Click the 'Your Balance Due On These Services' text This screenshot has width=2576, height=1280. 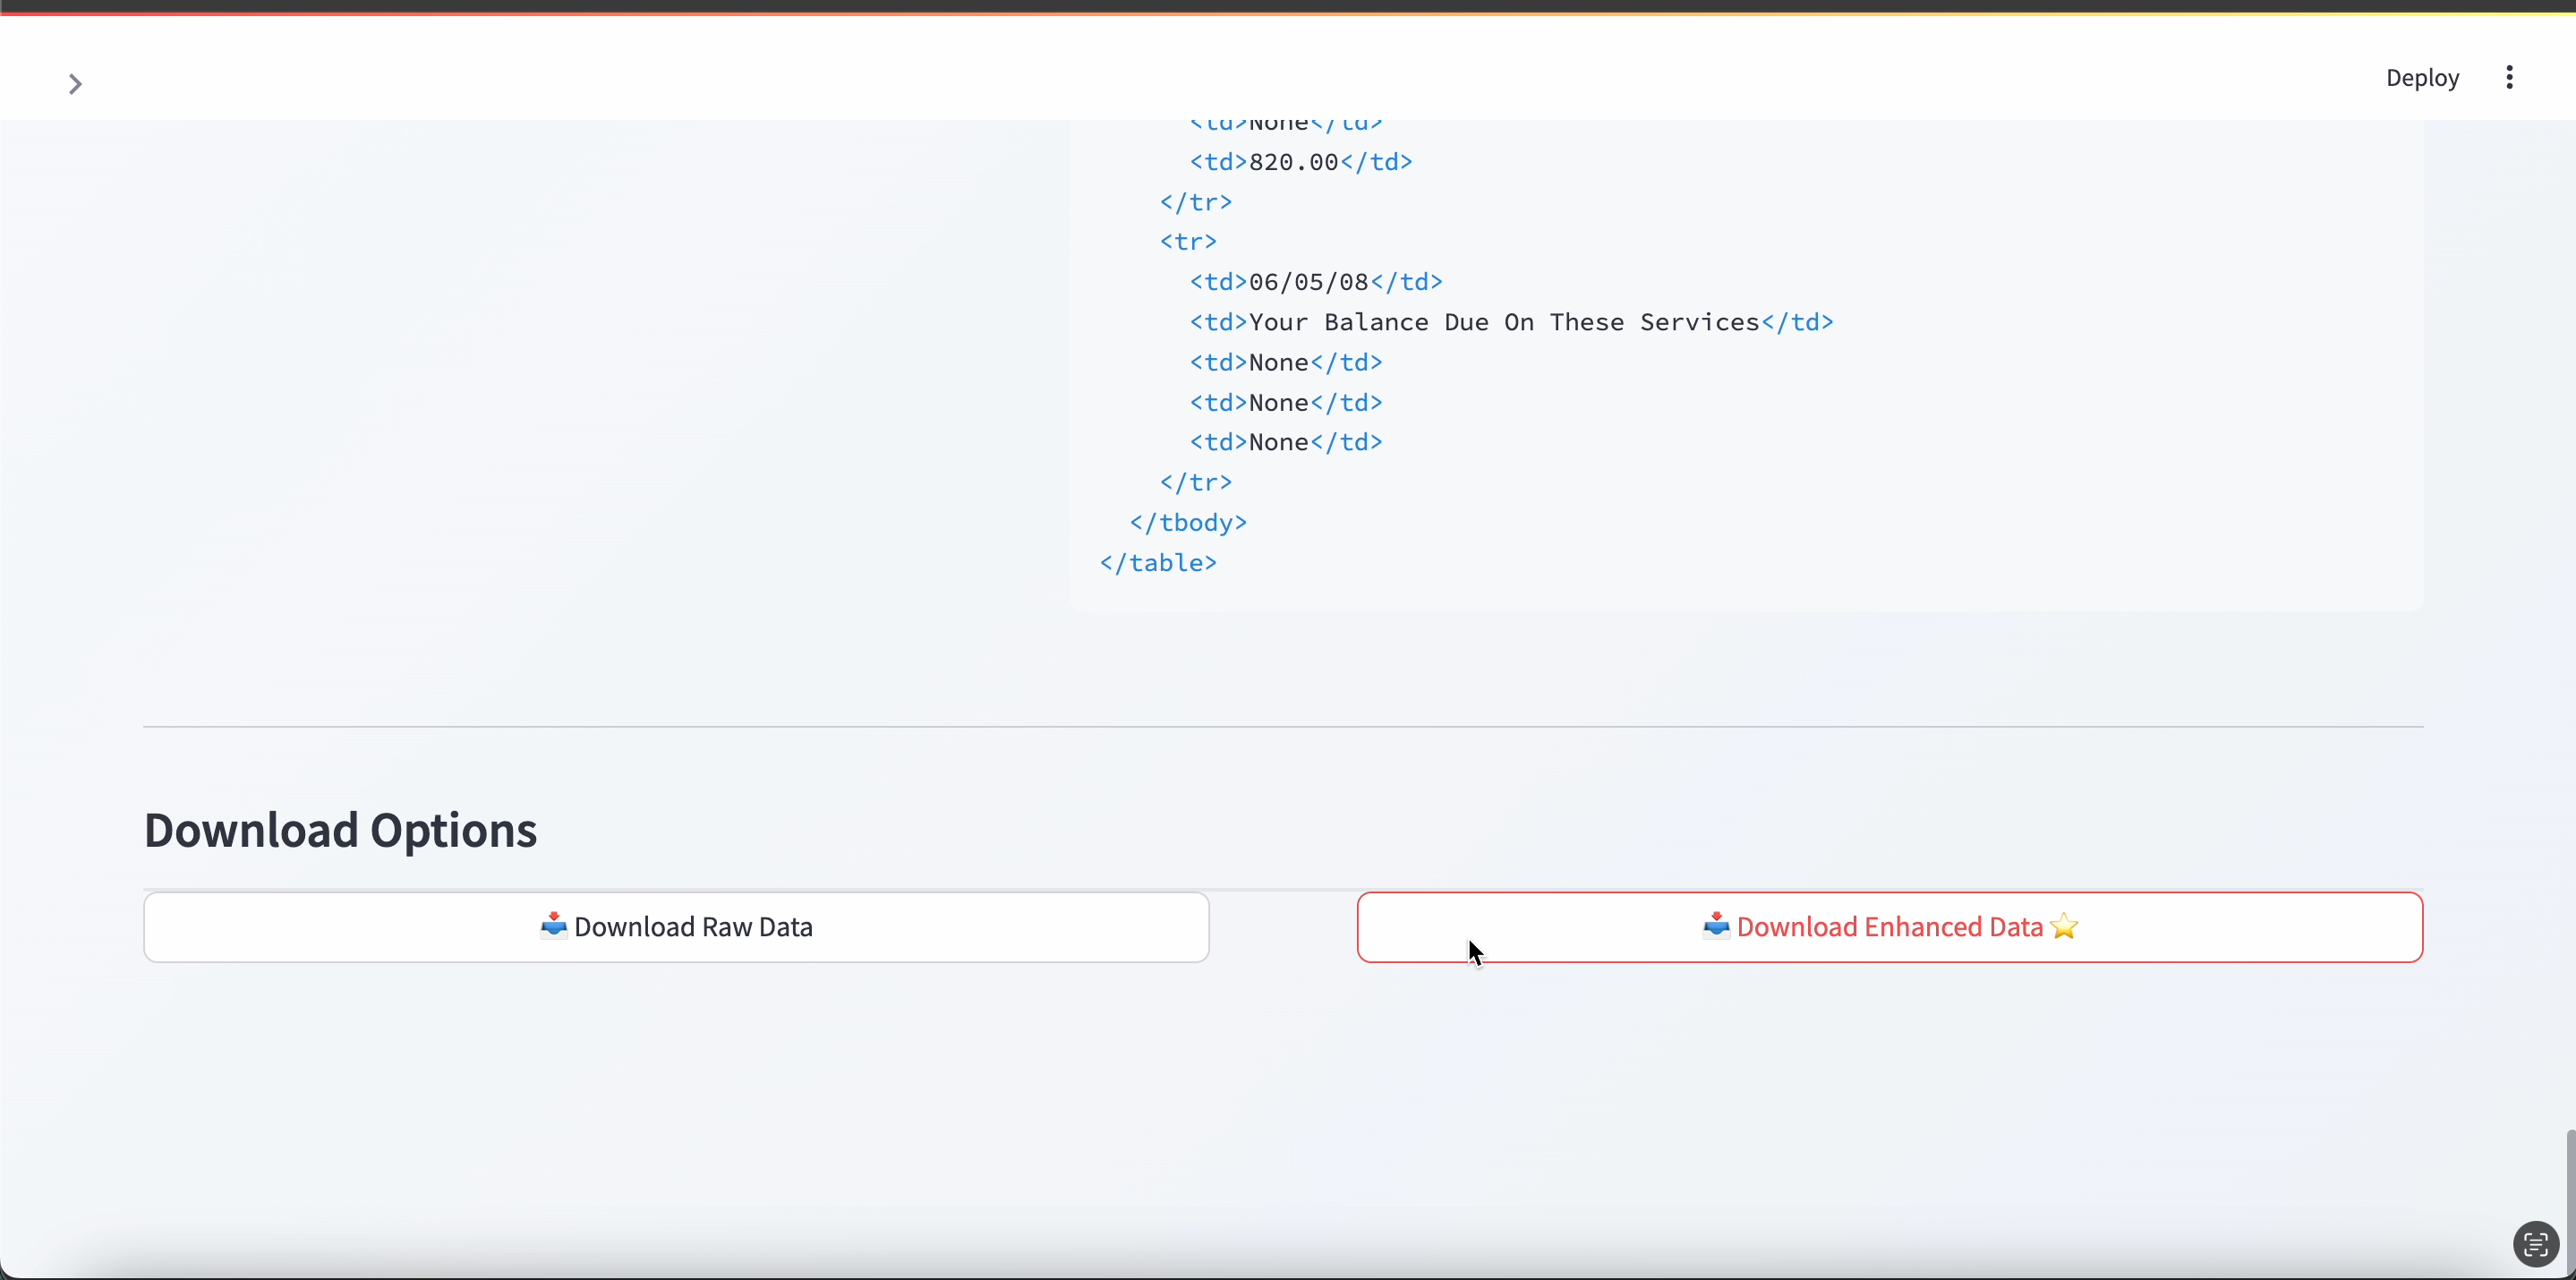pyautogui.click(x=1503, y=322)
